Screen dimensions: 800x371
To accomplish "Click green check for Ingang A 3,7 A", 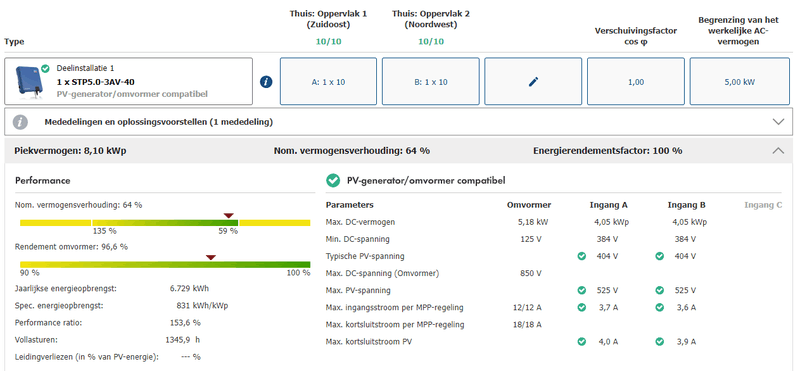I will (x=582, y=307).
